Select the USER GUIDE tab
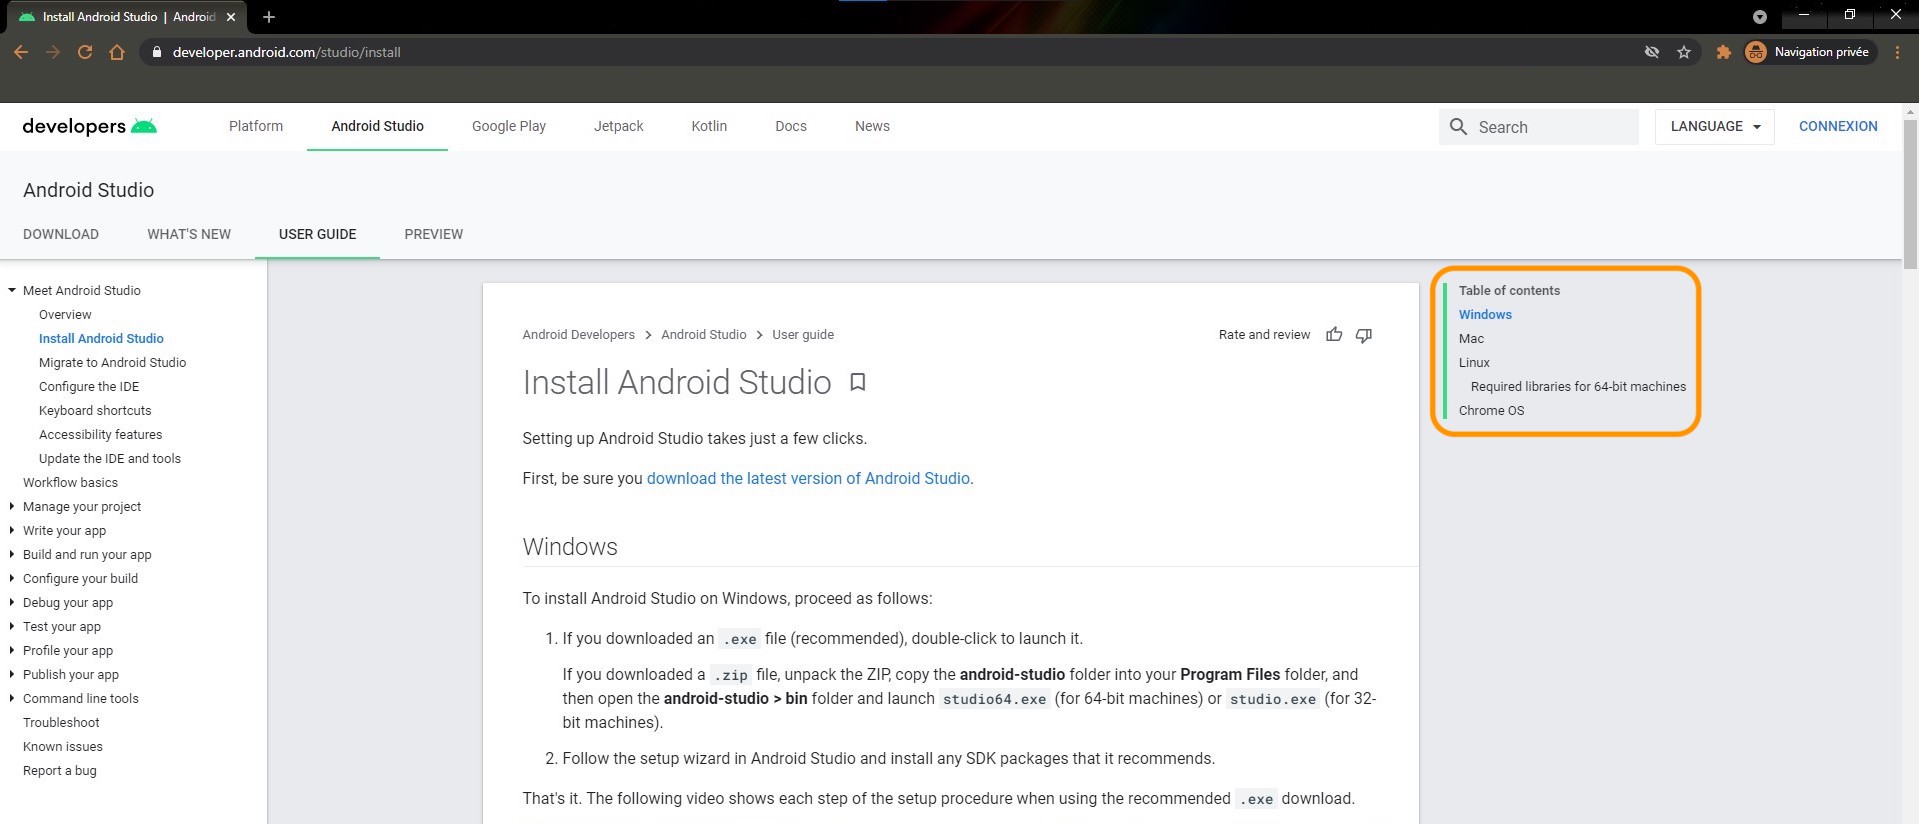1919x824 pixels. pyautogui.click(x=318, y=234)
